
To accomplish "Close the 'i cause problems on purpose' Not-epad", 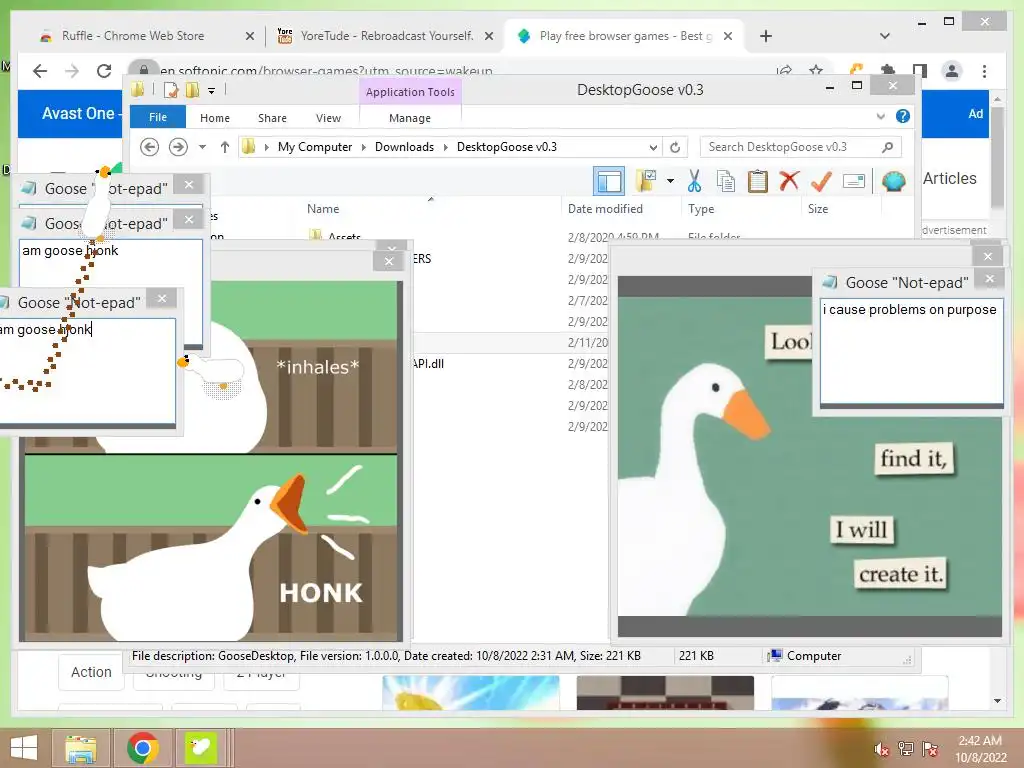I will [x=990, y=280].
